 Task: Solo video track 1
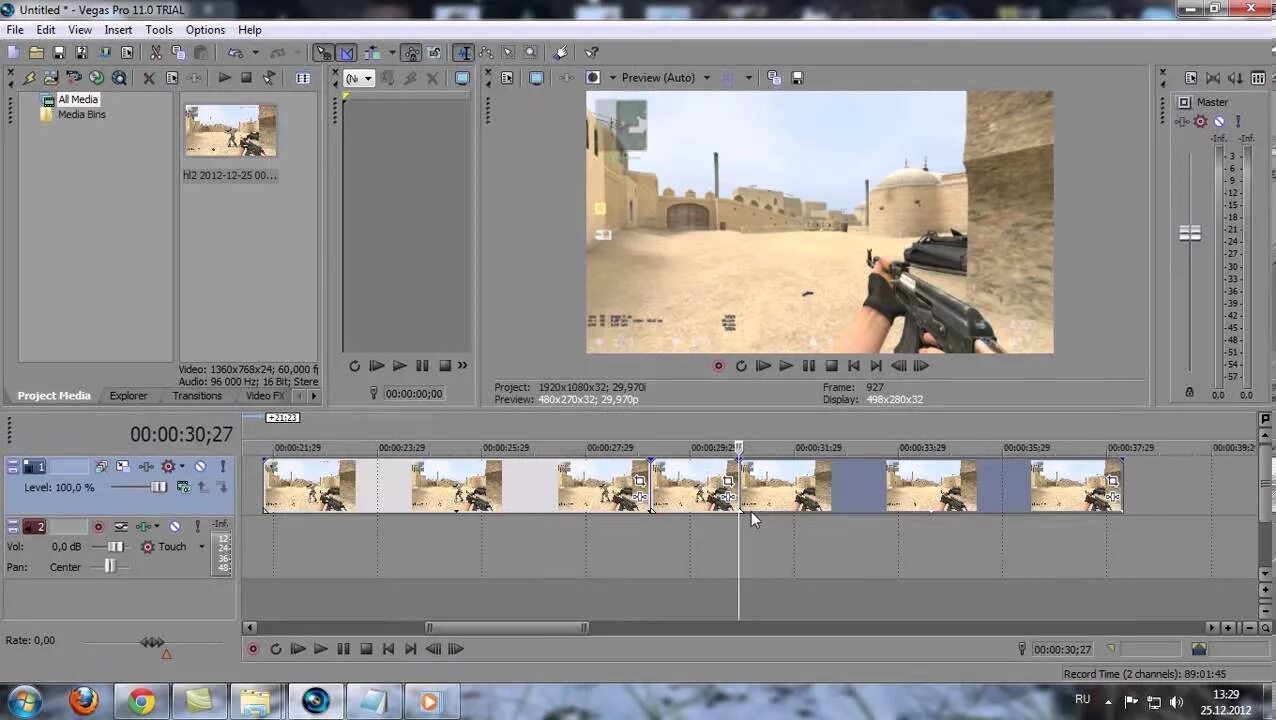[x=223, y=467]
